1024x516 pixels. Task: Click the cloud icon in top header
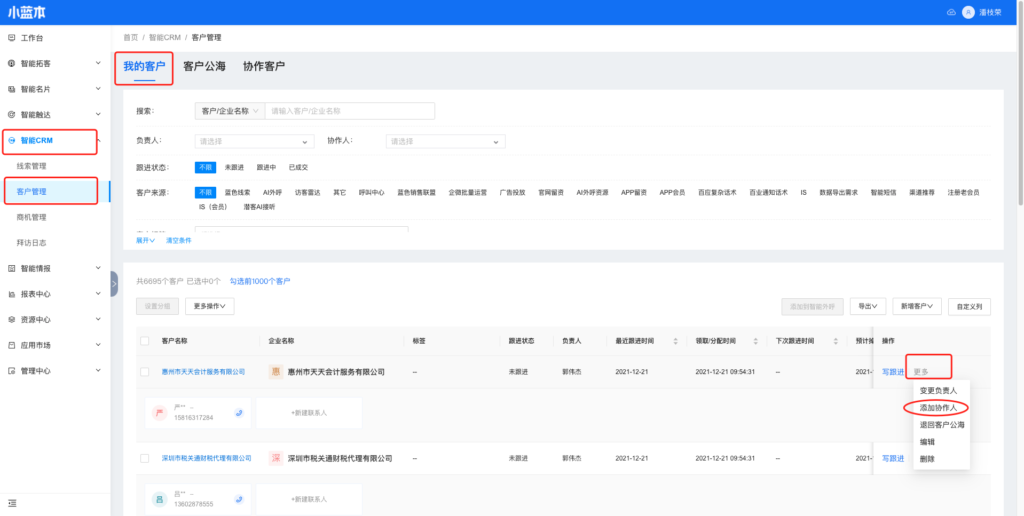[949, 12]
